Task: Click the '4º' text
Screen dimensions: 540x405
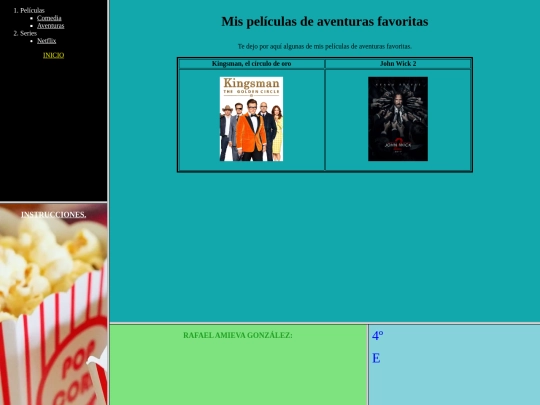Action: [x=377, y=335]
